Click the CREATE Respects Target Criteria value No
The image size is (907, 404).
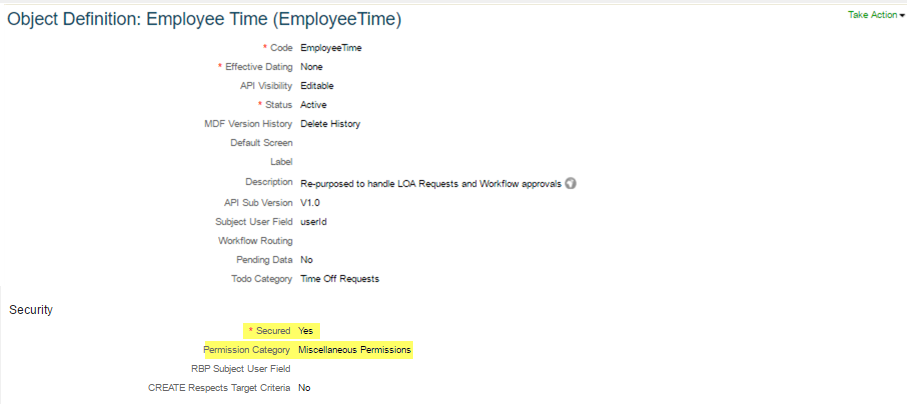[304, 388]
